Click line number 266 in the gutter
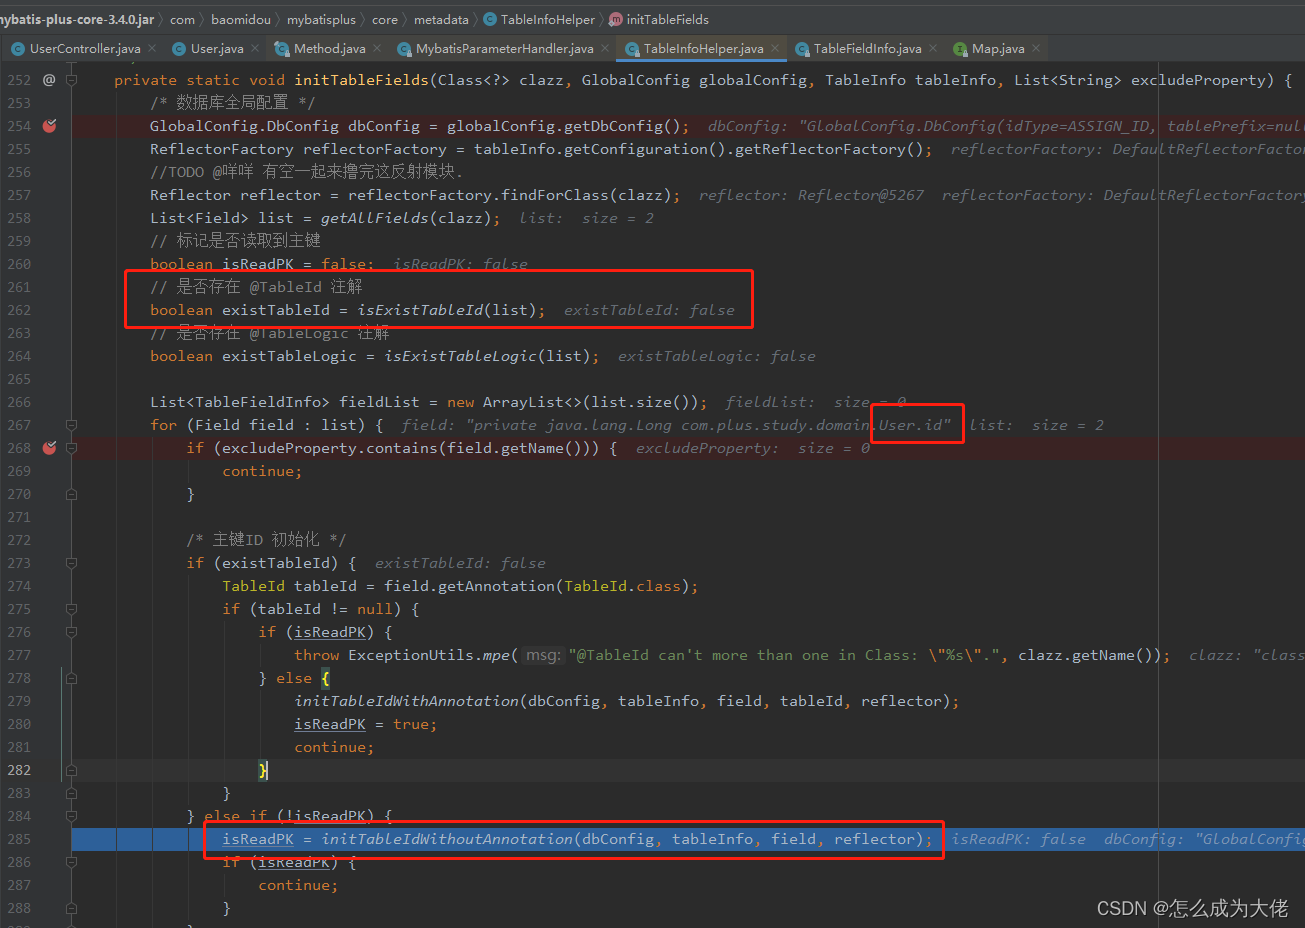1305x928 pixels. pyautogui.click(x=19, y=402)
